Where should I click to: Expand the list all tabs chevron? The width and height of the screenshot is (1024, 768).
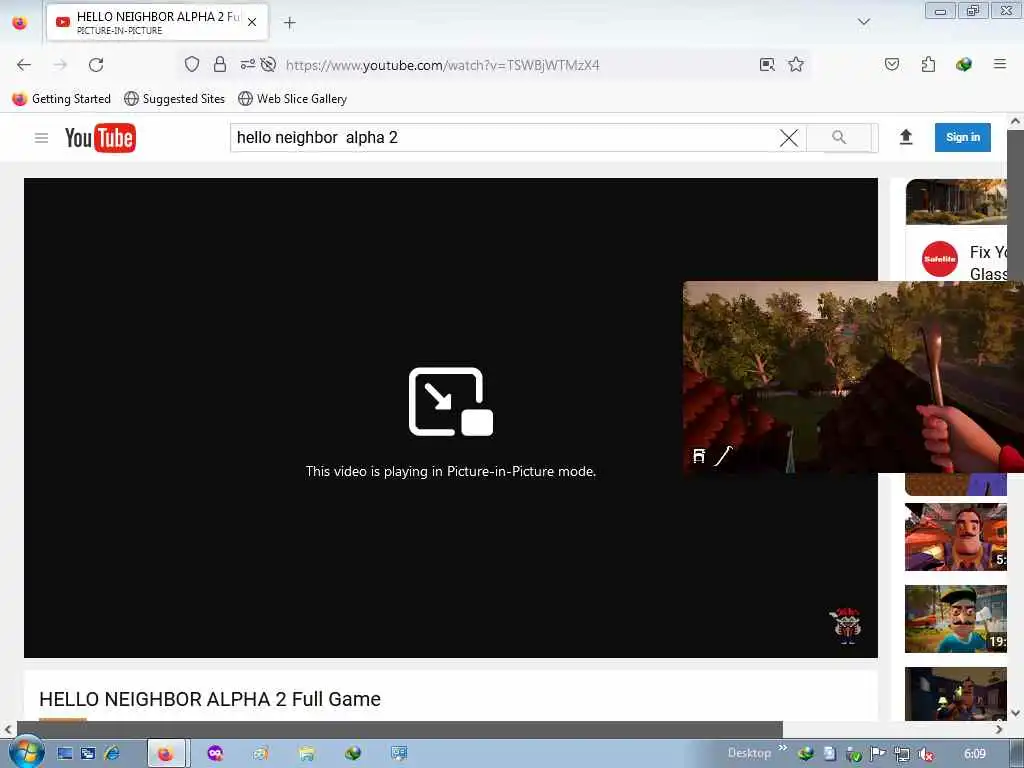coord(863,22)
